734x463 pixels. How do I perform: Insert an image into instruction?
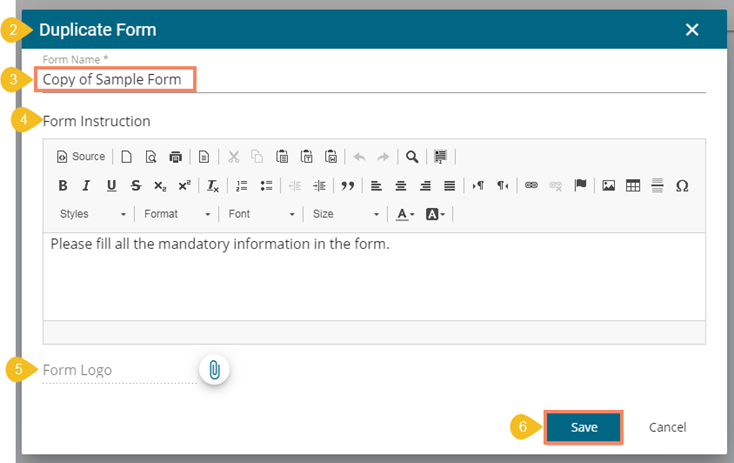pos(608,186)
